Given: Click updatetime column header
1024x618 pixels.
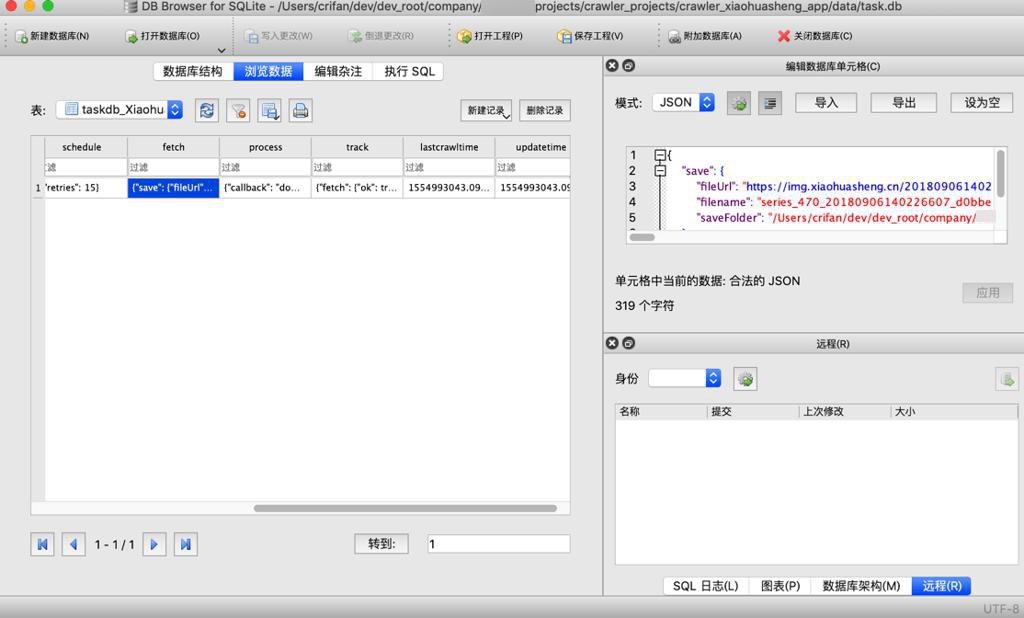Looking at the screenshot, I should pyautogui.click(x=533, y=147).
